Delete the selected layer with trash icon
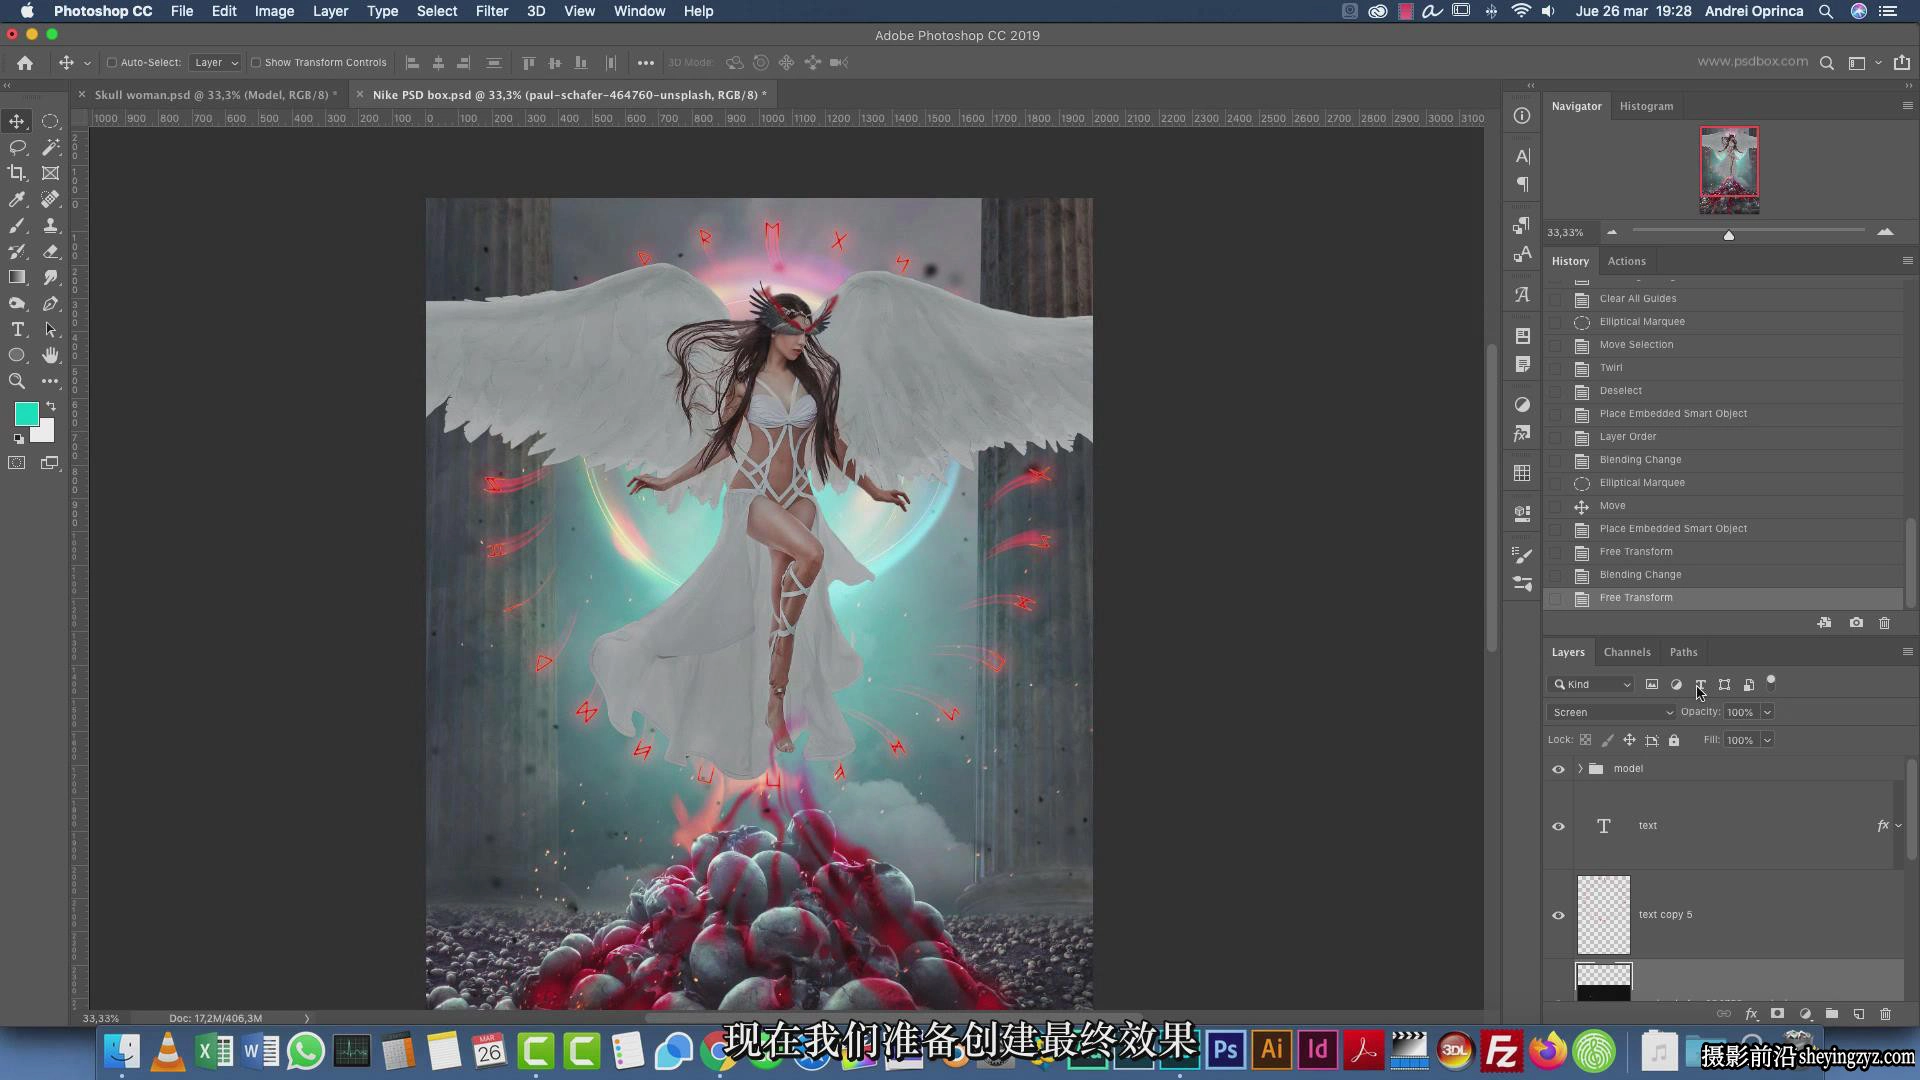This screenshot has height=1080, width=1920. click(x=1885, y=1014)
